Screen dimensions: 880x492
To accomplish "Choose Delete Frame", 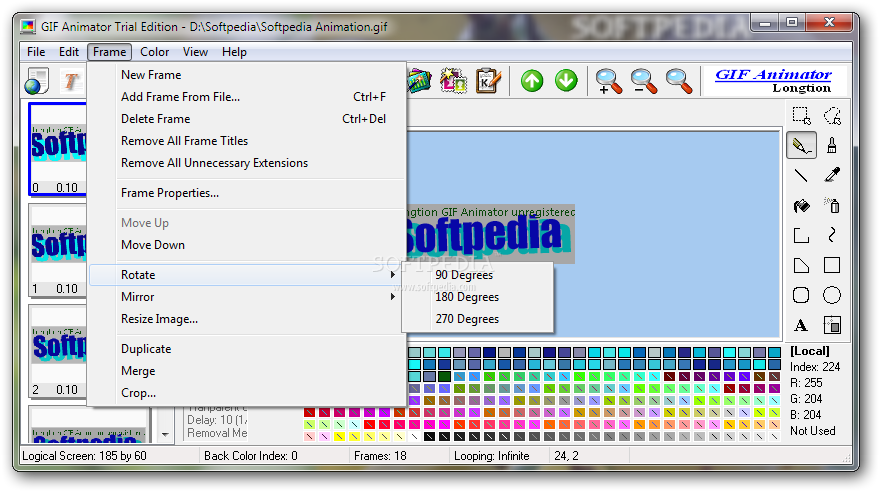I will 246,118.
